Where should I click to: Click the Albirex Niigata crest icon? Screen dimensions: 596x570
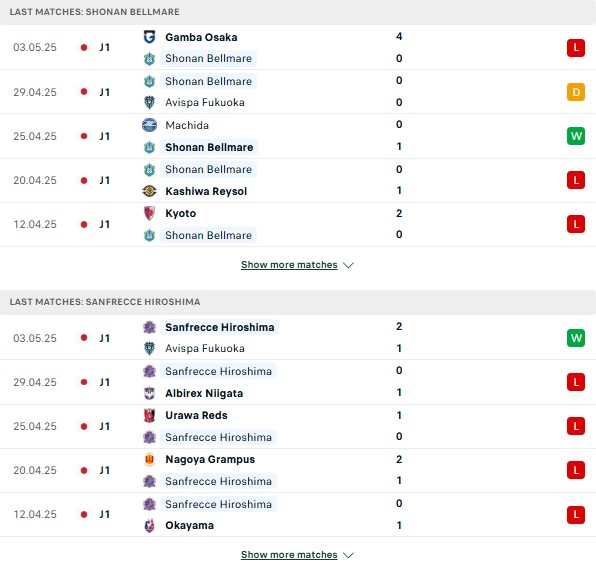[149, 393]
